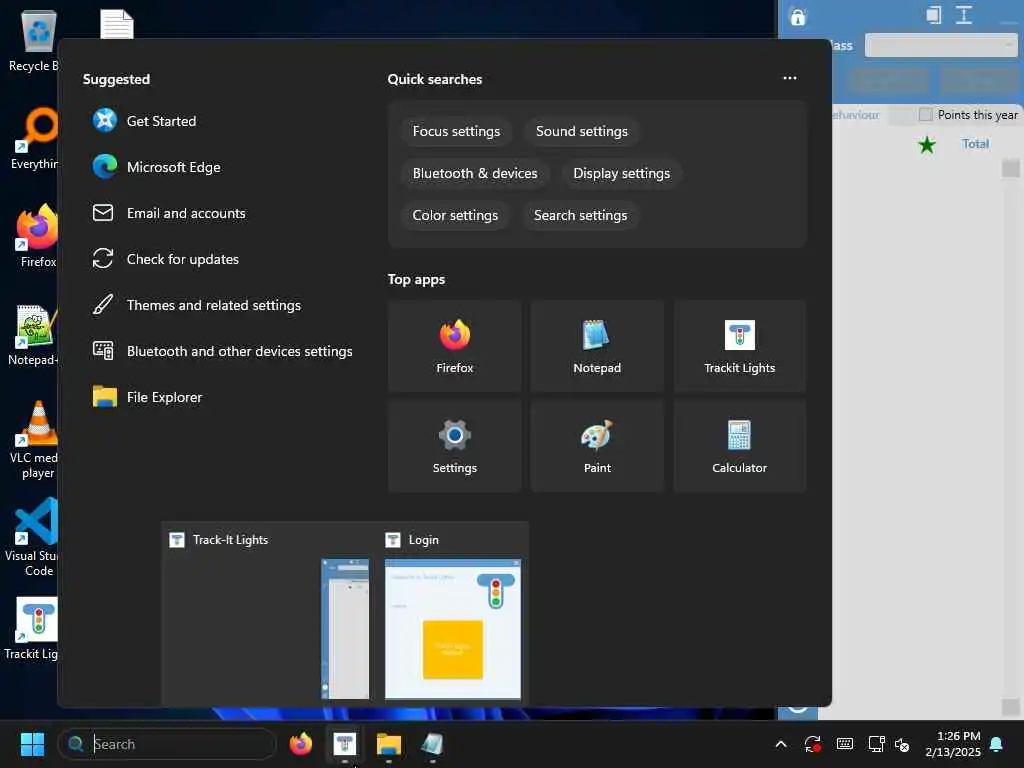Open the Class dropdown in Track-It Lights
This screenshot has height=768, width=1024.
click(x=941, y=45)
